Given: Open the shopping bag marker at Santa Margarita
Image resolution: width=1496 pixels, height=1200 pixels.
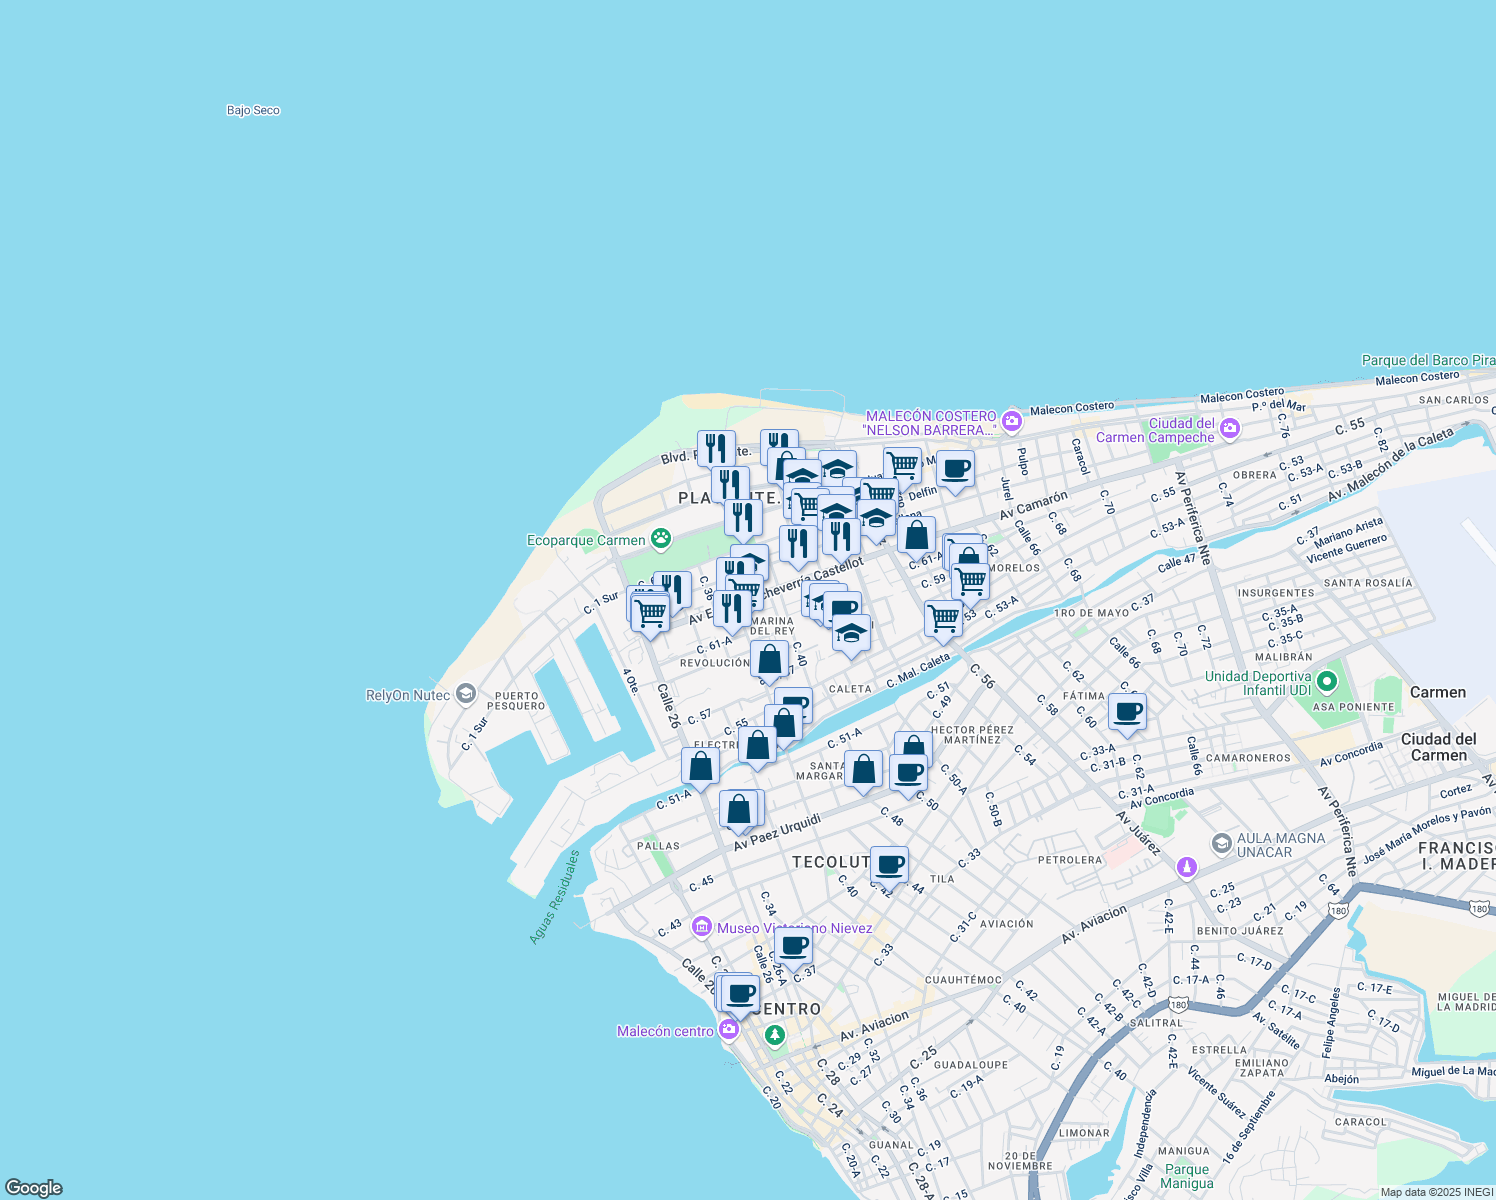Looking at the screenshot, I should pos(863,771).
